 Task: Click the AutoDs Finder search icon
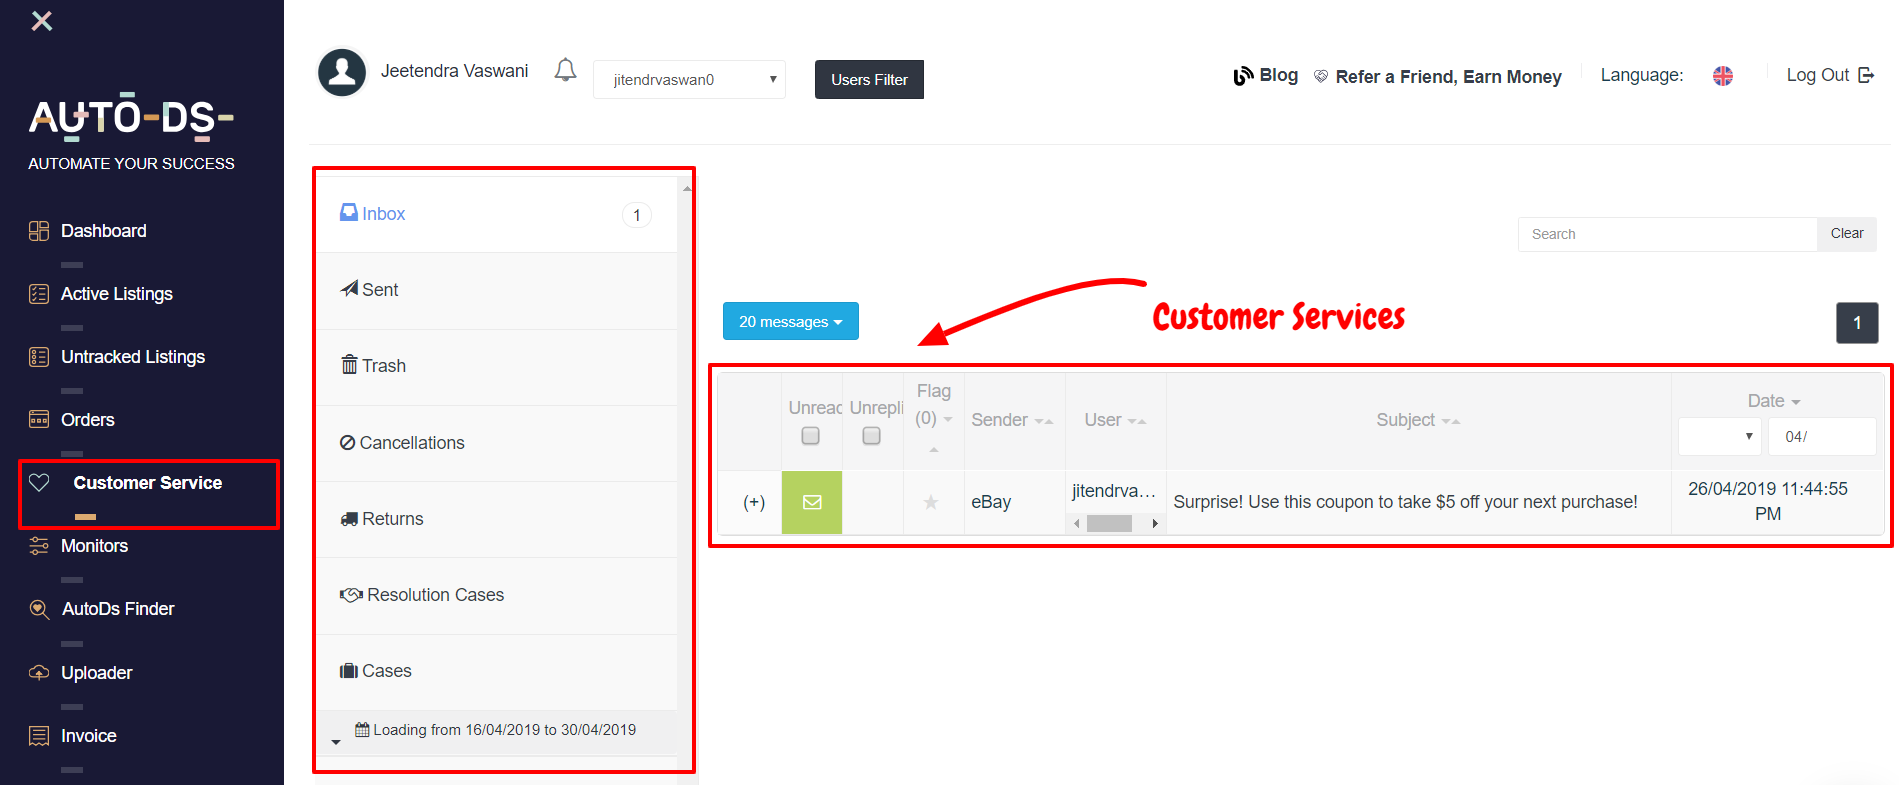pyautogui.click(x=39, y=609)
